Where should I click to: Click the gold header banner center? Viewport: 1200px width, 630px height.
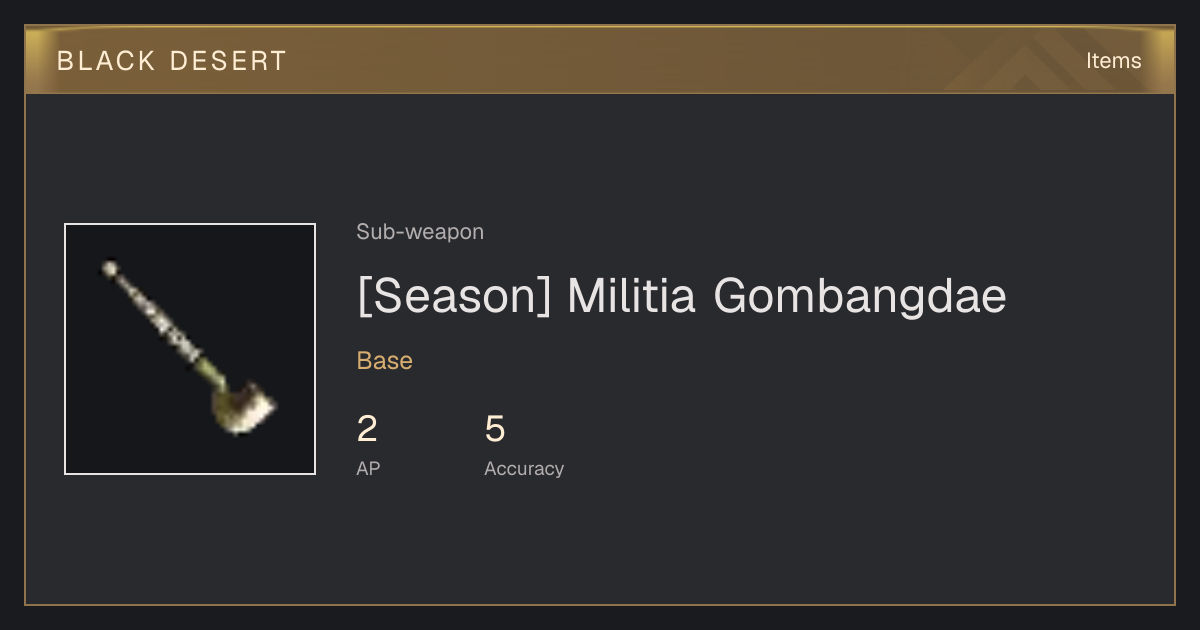[x=600, y=60]
